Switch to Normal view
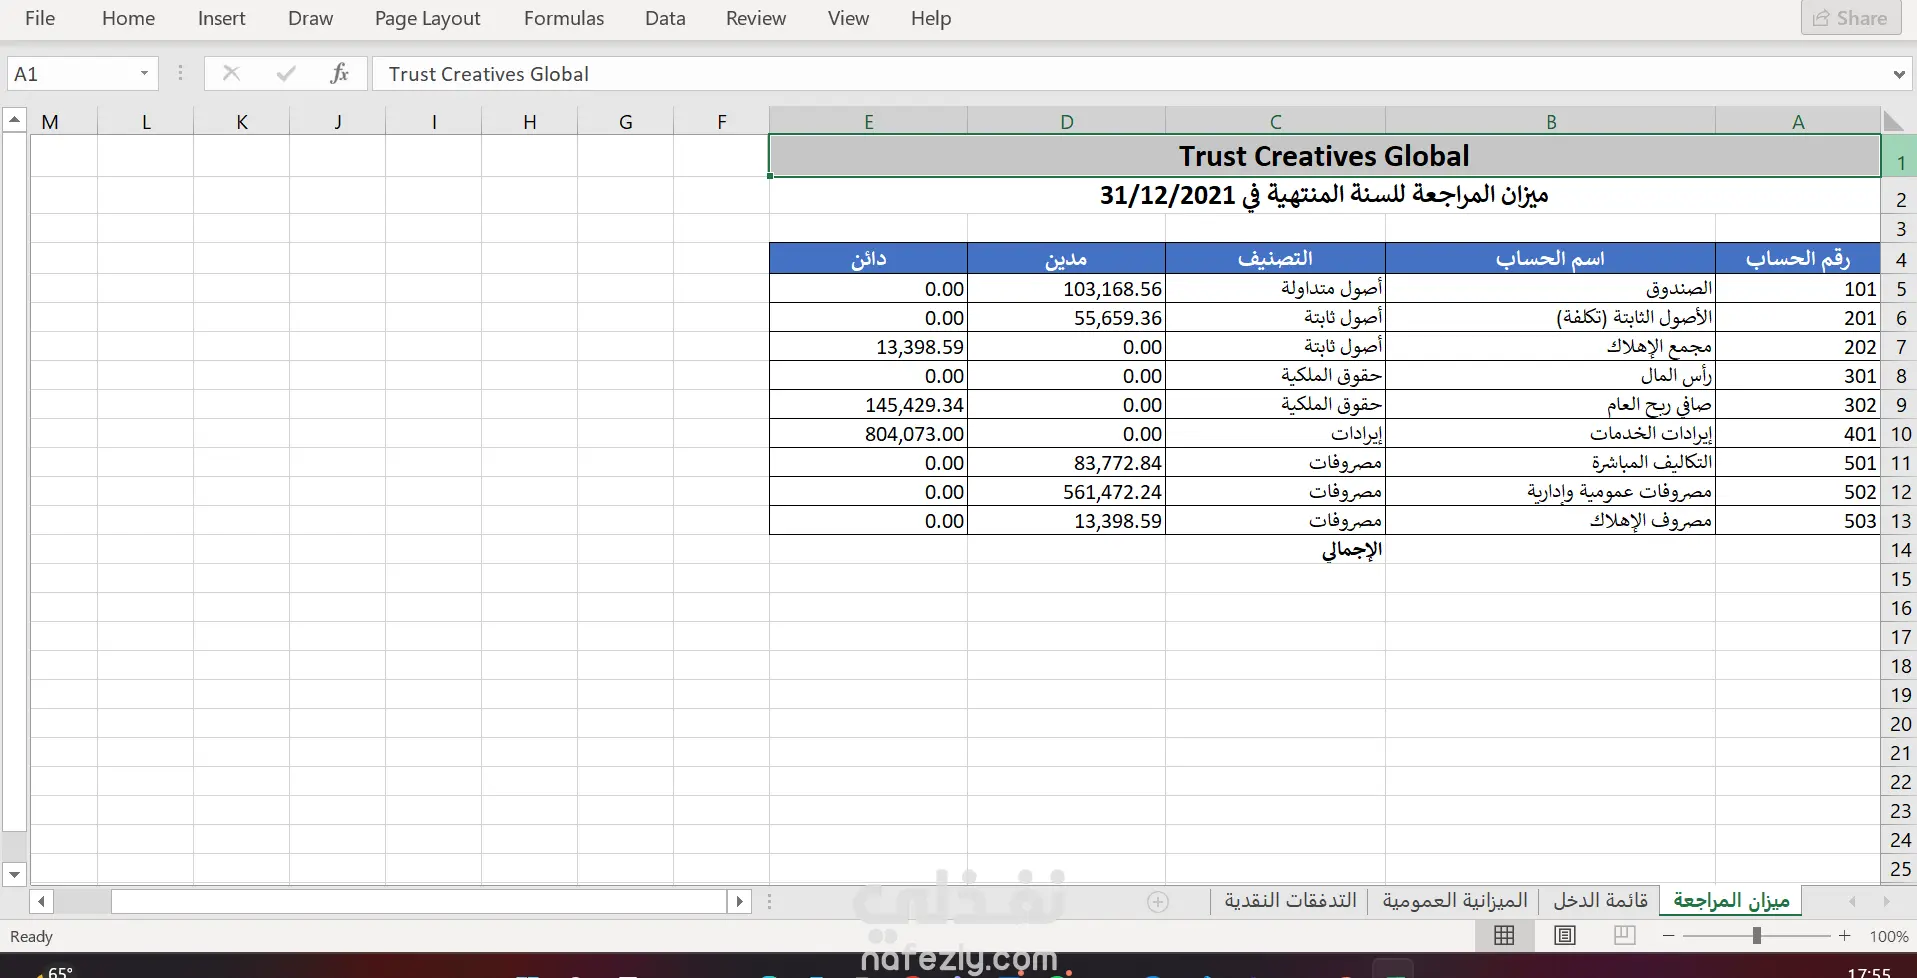Viewport: 1917px width, 978px height. [1504, 936]
